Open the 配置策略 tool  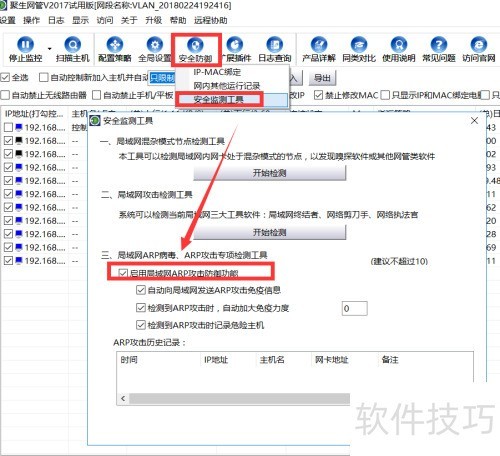pyautogui.click(x=115, y=49)
